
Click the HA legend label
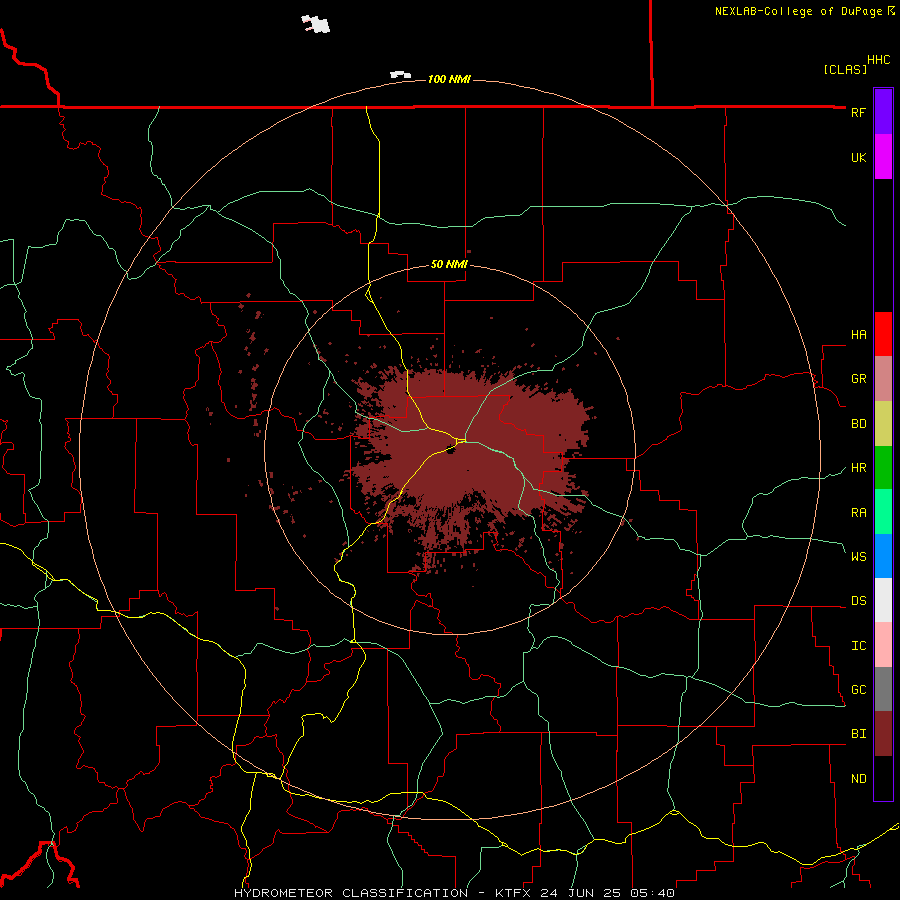pos(858,334)
